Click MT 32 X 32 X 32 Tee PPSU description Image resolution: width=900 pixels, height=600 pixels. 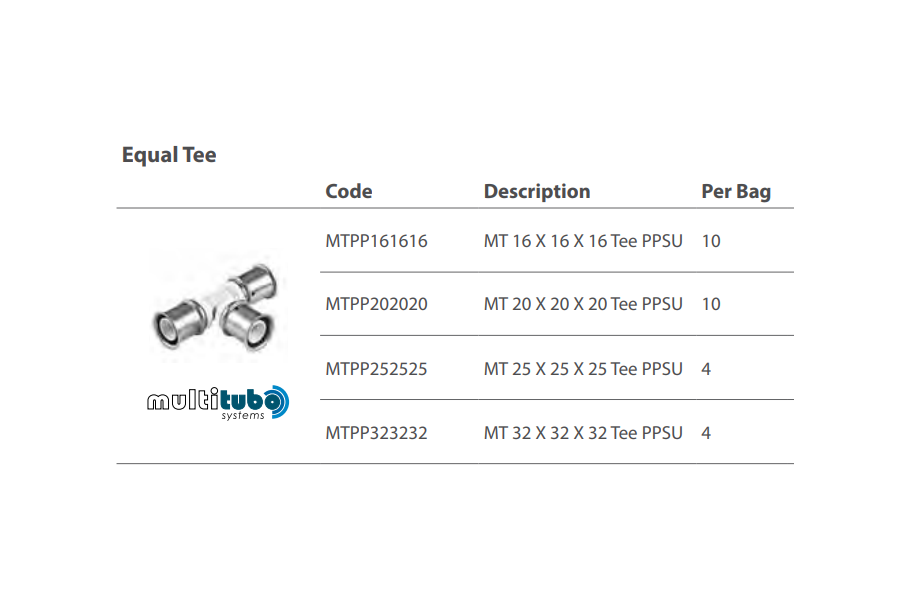(x=583, y=433)
